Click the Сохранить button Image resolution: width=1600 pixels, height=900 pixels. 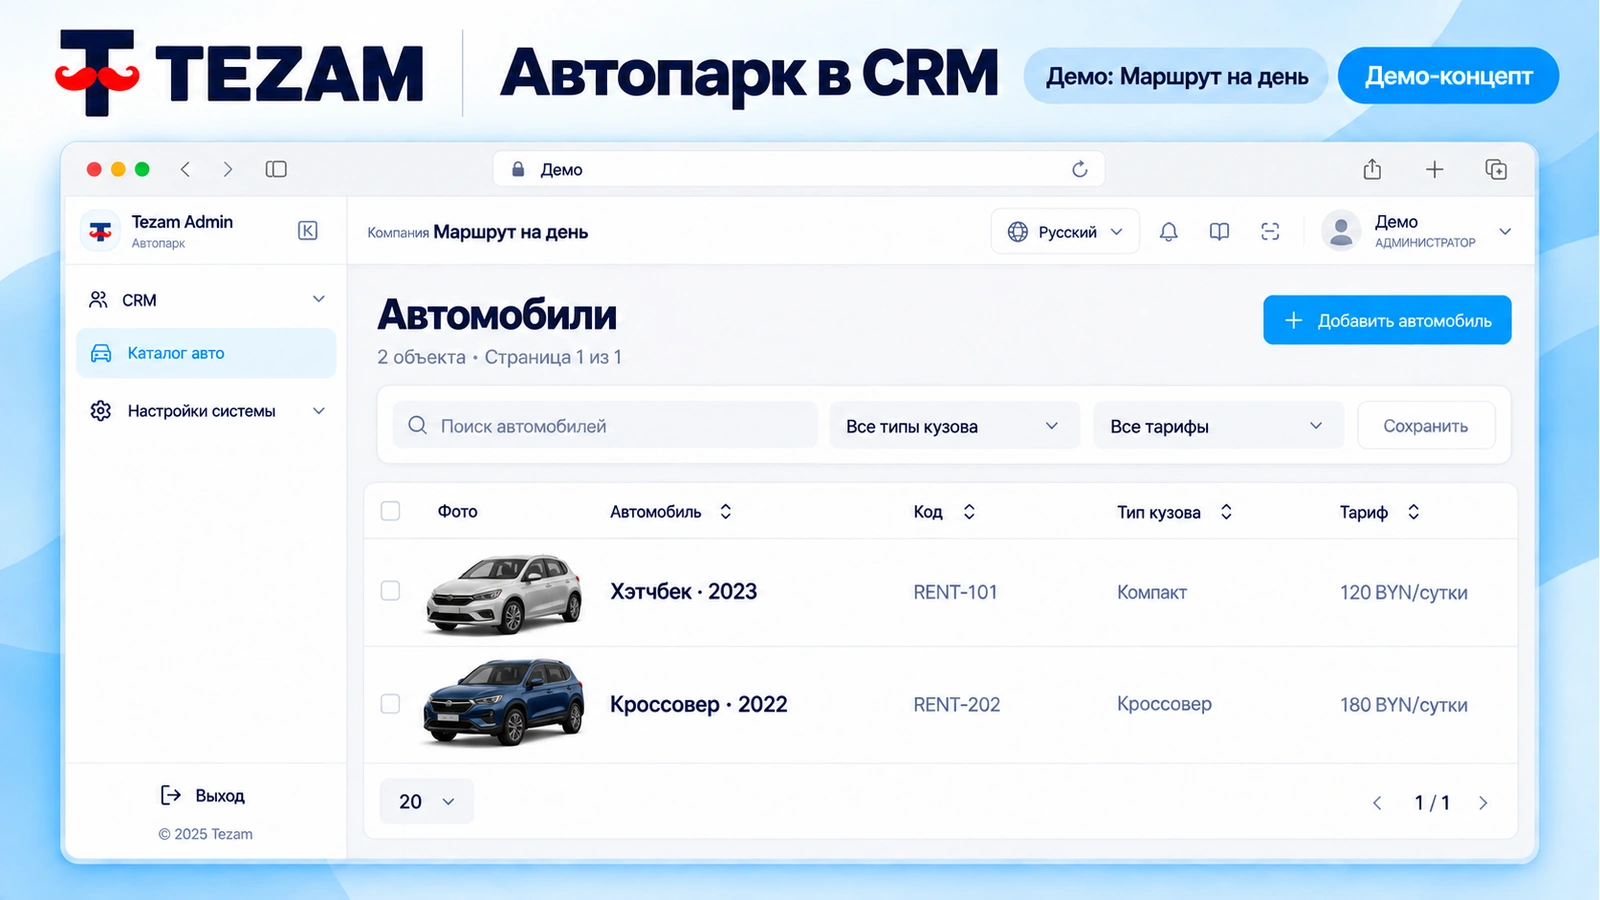[x=1426, y=426]
